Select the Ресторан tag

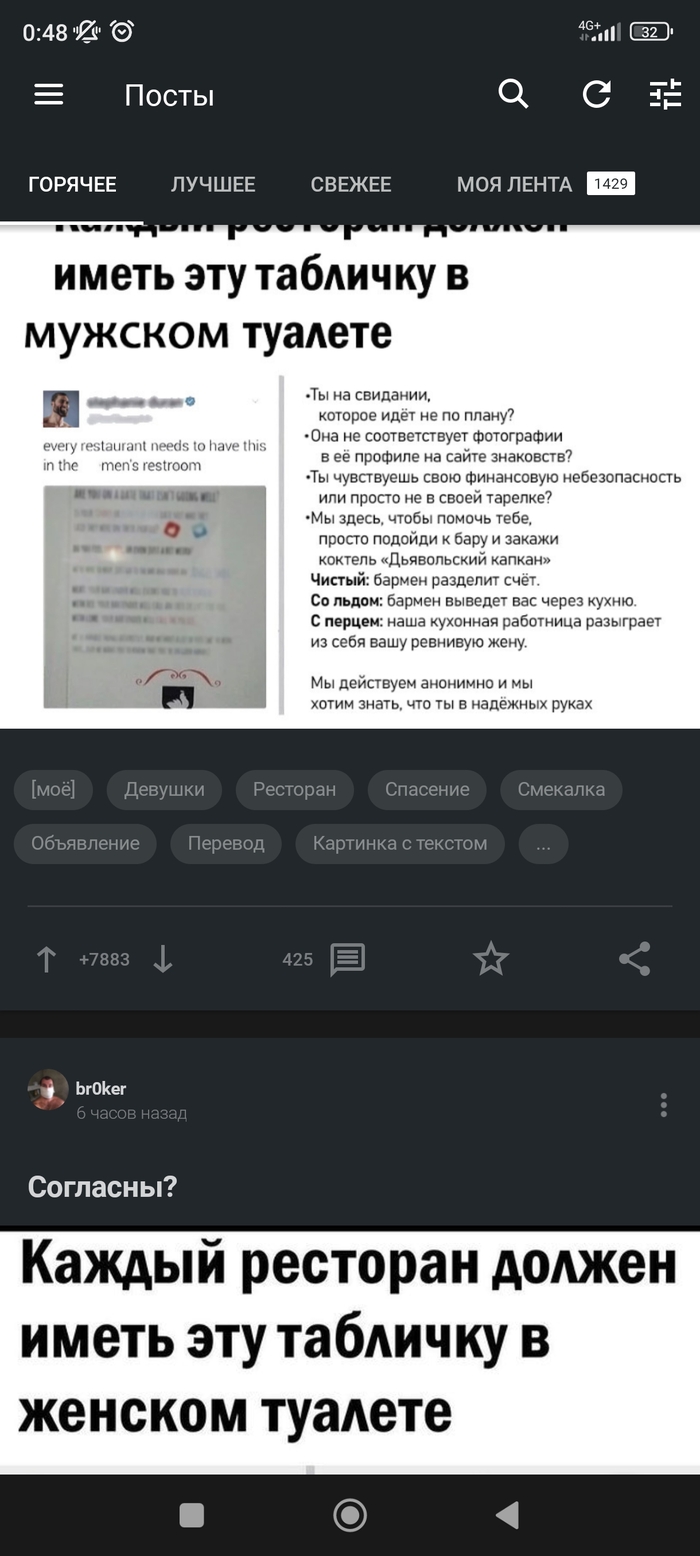pyautogui.click(x=294, y=789)
